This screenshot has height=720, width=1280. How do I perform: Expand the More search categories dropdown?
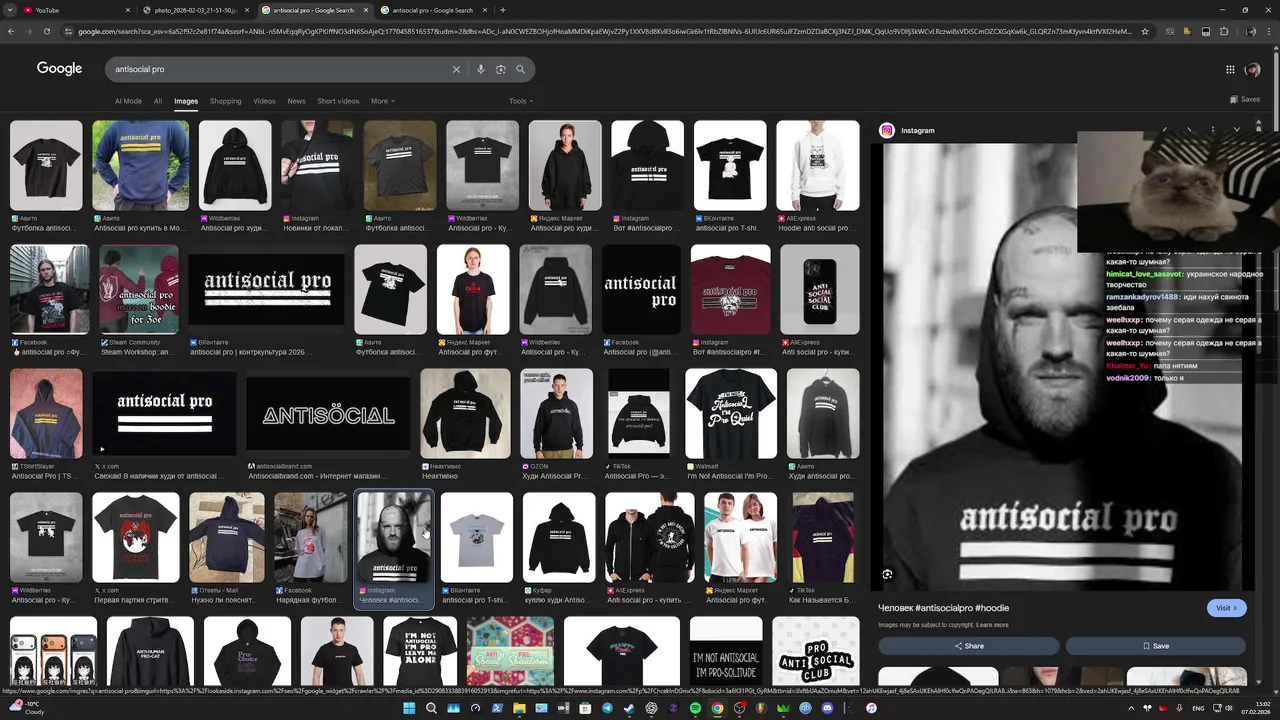(382, 101)
